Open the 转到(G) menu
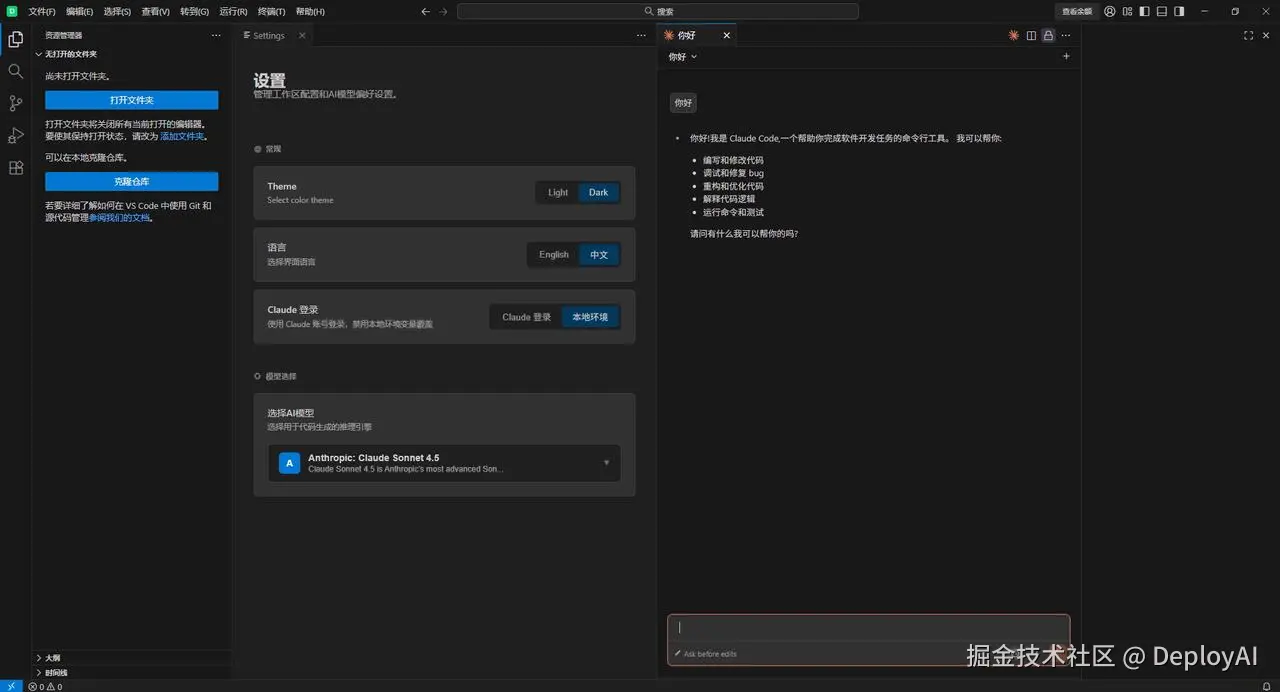The width and height of the screenshot is (1280, 692). pos(195,11)
